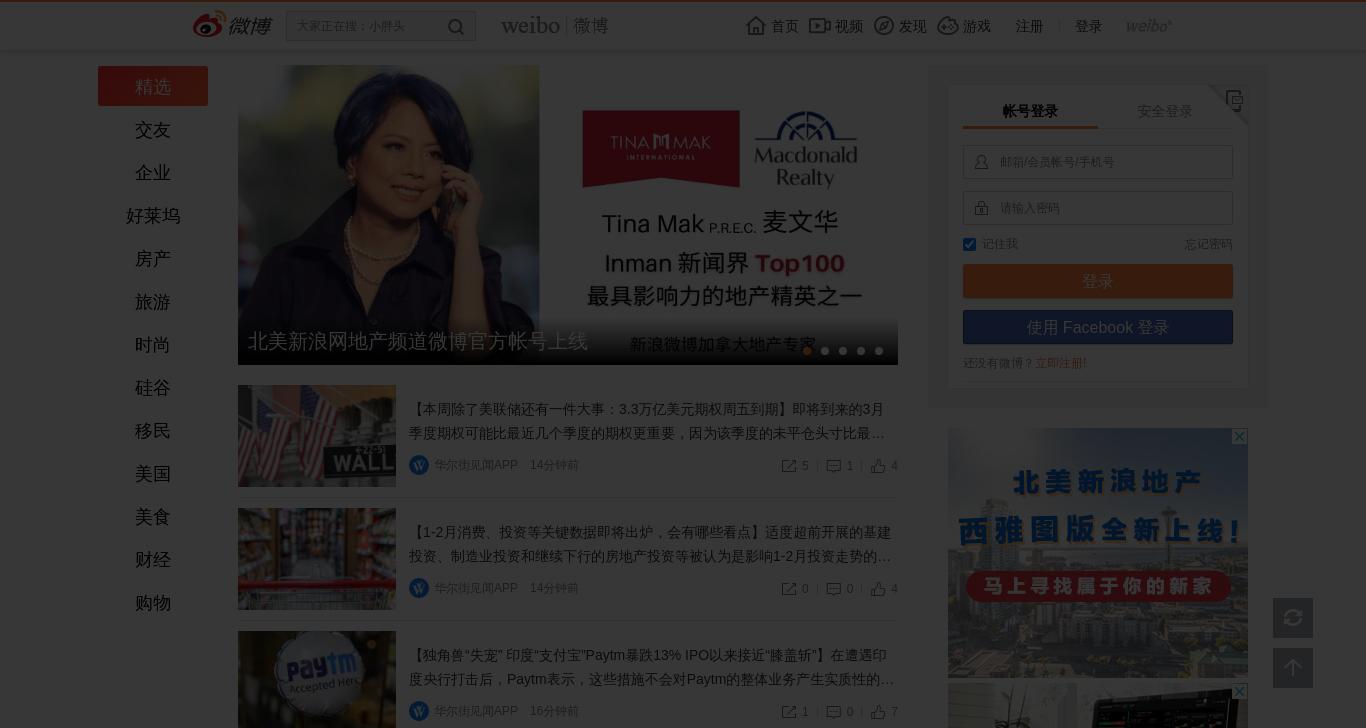The image size is (1366, 728).
Task: Share the 3.3万亿美元期权 post
Action: (795, 466)
